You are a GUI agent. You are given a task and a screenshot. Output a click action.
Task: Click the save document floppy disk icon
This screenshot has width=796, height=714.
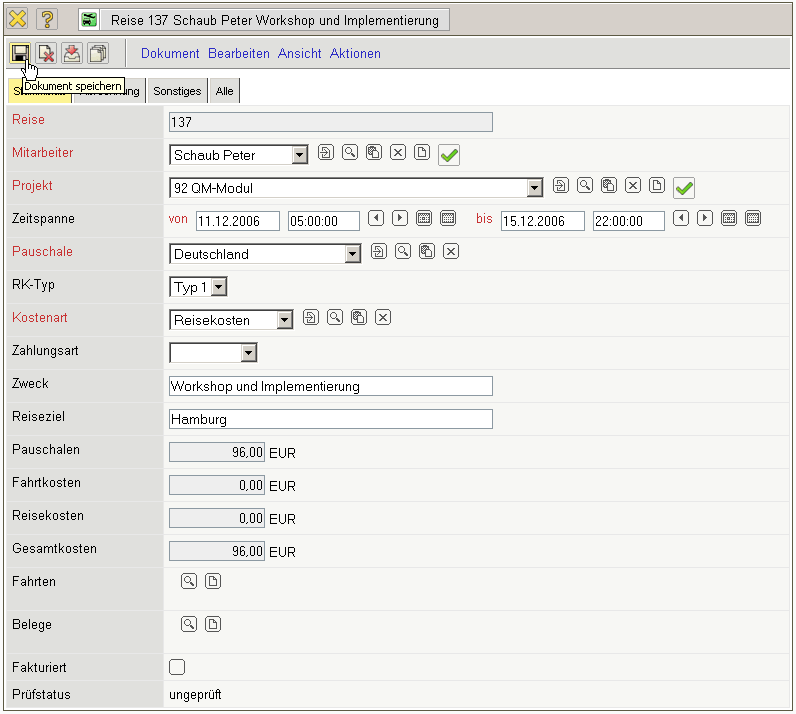click(x=20, y=53)
